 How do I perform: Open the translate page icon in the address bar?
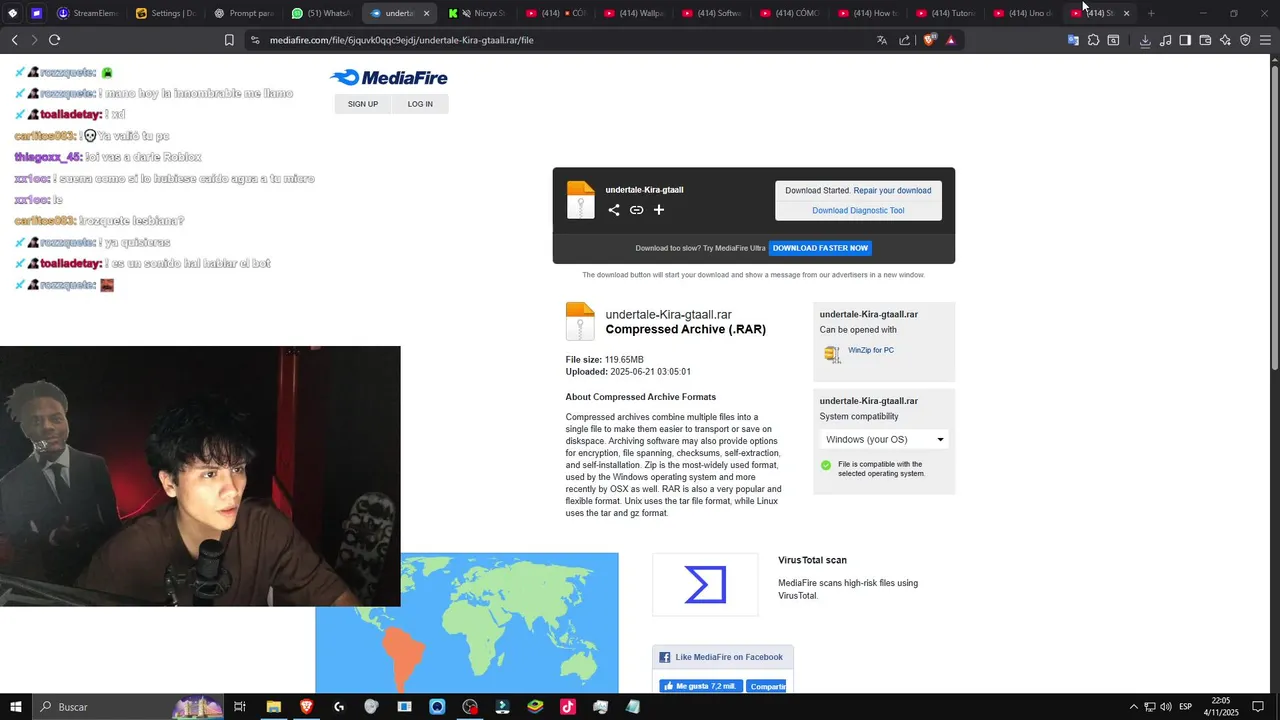coord(882,40)
